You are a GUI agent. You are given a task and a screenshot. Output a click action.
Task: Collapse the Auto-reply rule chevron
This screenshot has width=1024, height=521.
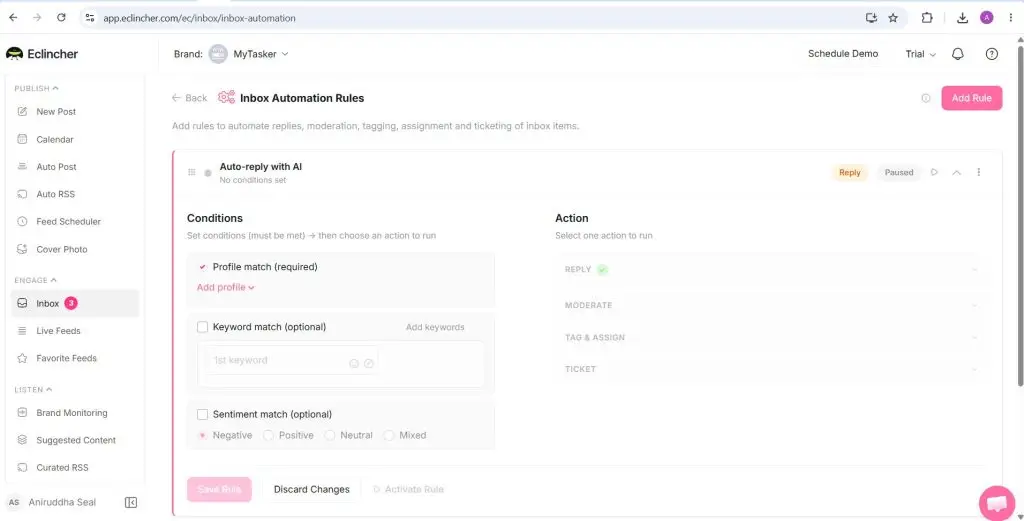[957, 172]
